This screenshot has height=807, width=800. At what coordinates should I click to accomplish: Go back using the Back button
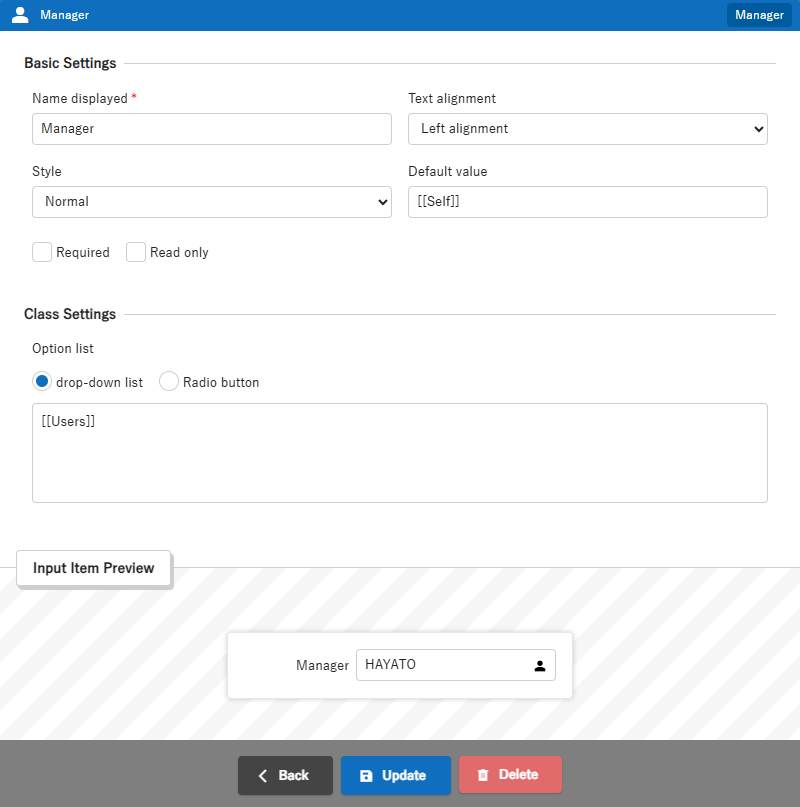[x=285, y=775]
